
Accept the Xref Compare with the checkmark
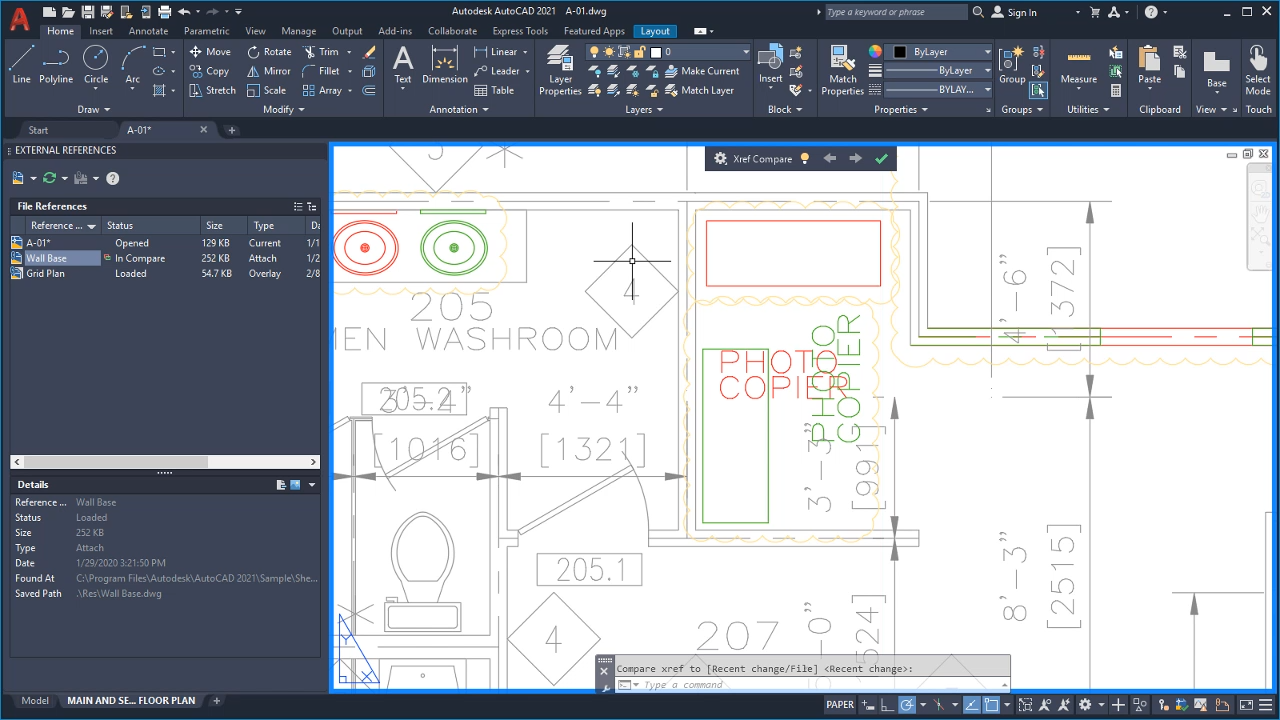[881, 158]
